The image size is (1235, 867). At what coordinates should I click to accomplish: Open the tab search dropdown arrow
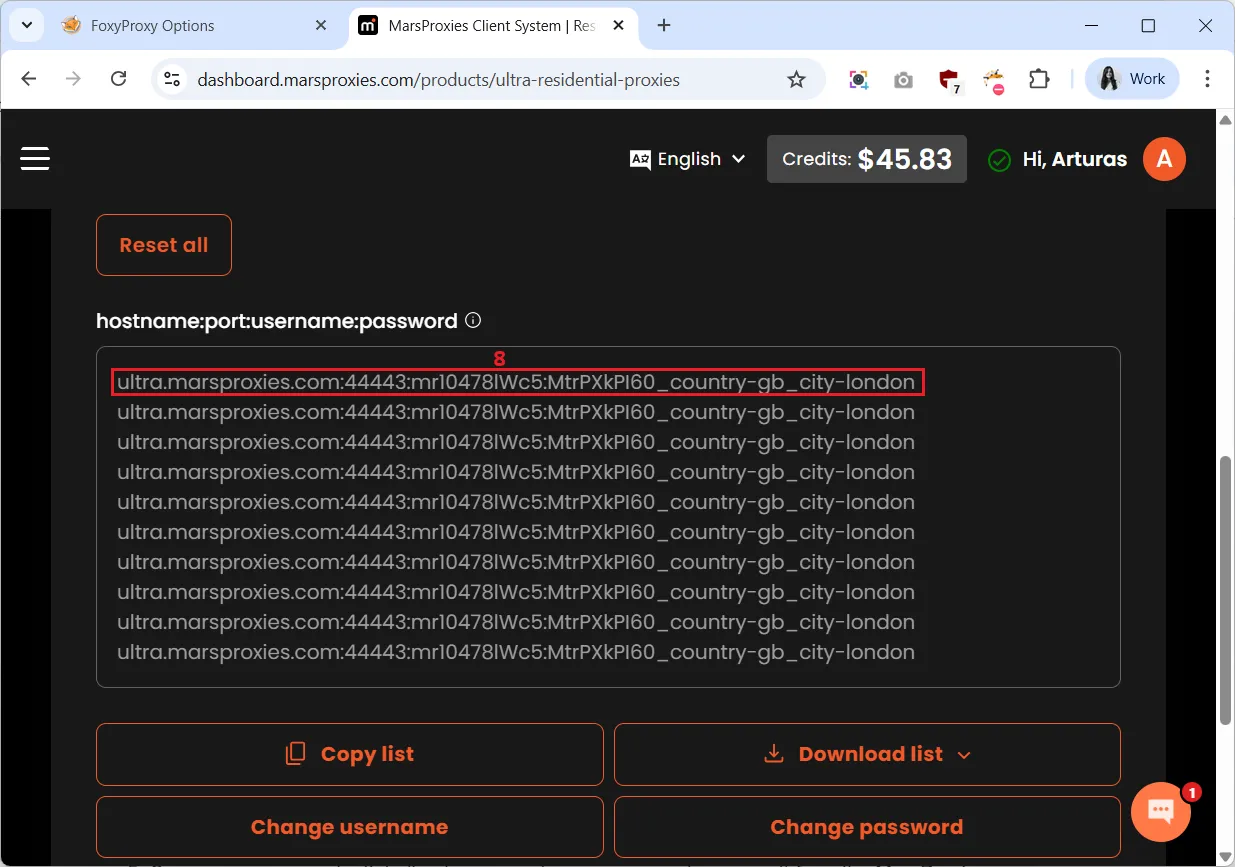pos(26,25)
